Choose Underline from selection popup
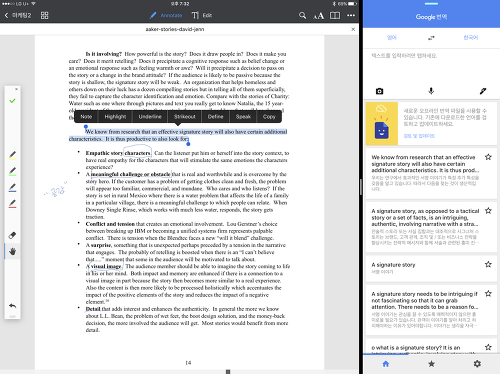The image size is (500, 374). click(x=150, y=117)
